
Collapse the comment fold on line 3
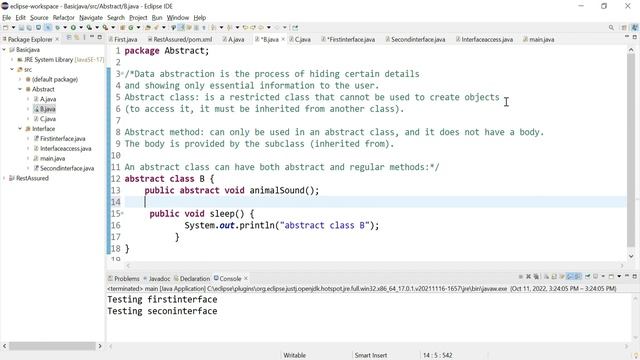[x=122, y=73]
